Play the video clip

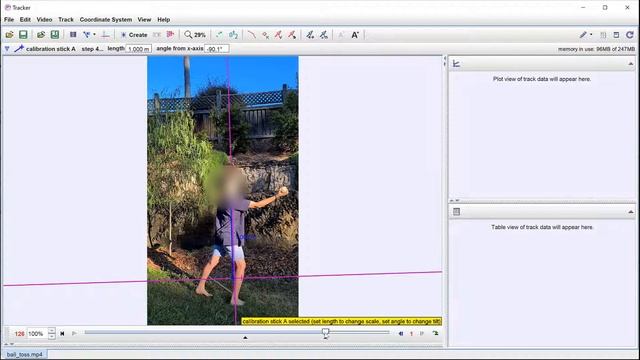coord(74,333)
